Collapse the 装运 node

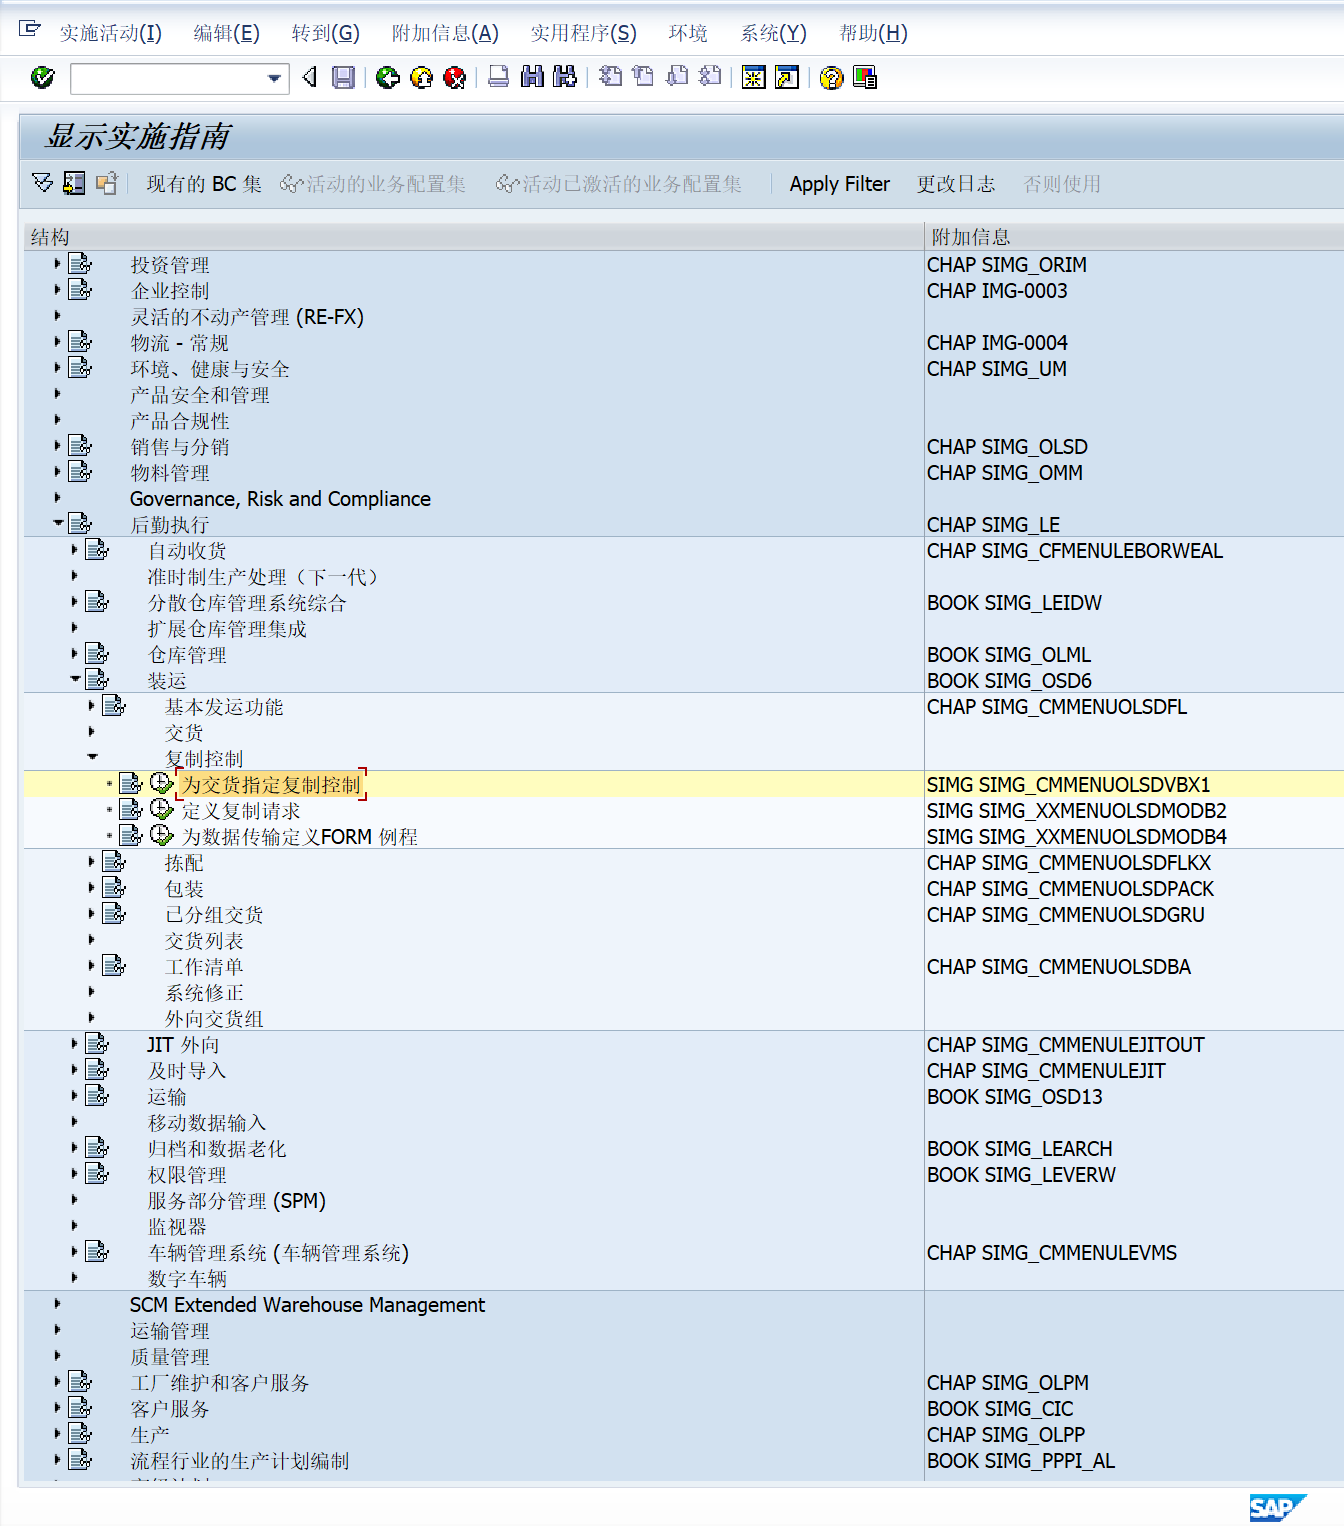[x=75, y=679]
